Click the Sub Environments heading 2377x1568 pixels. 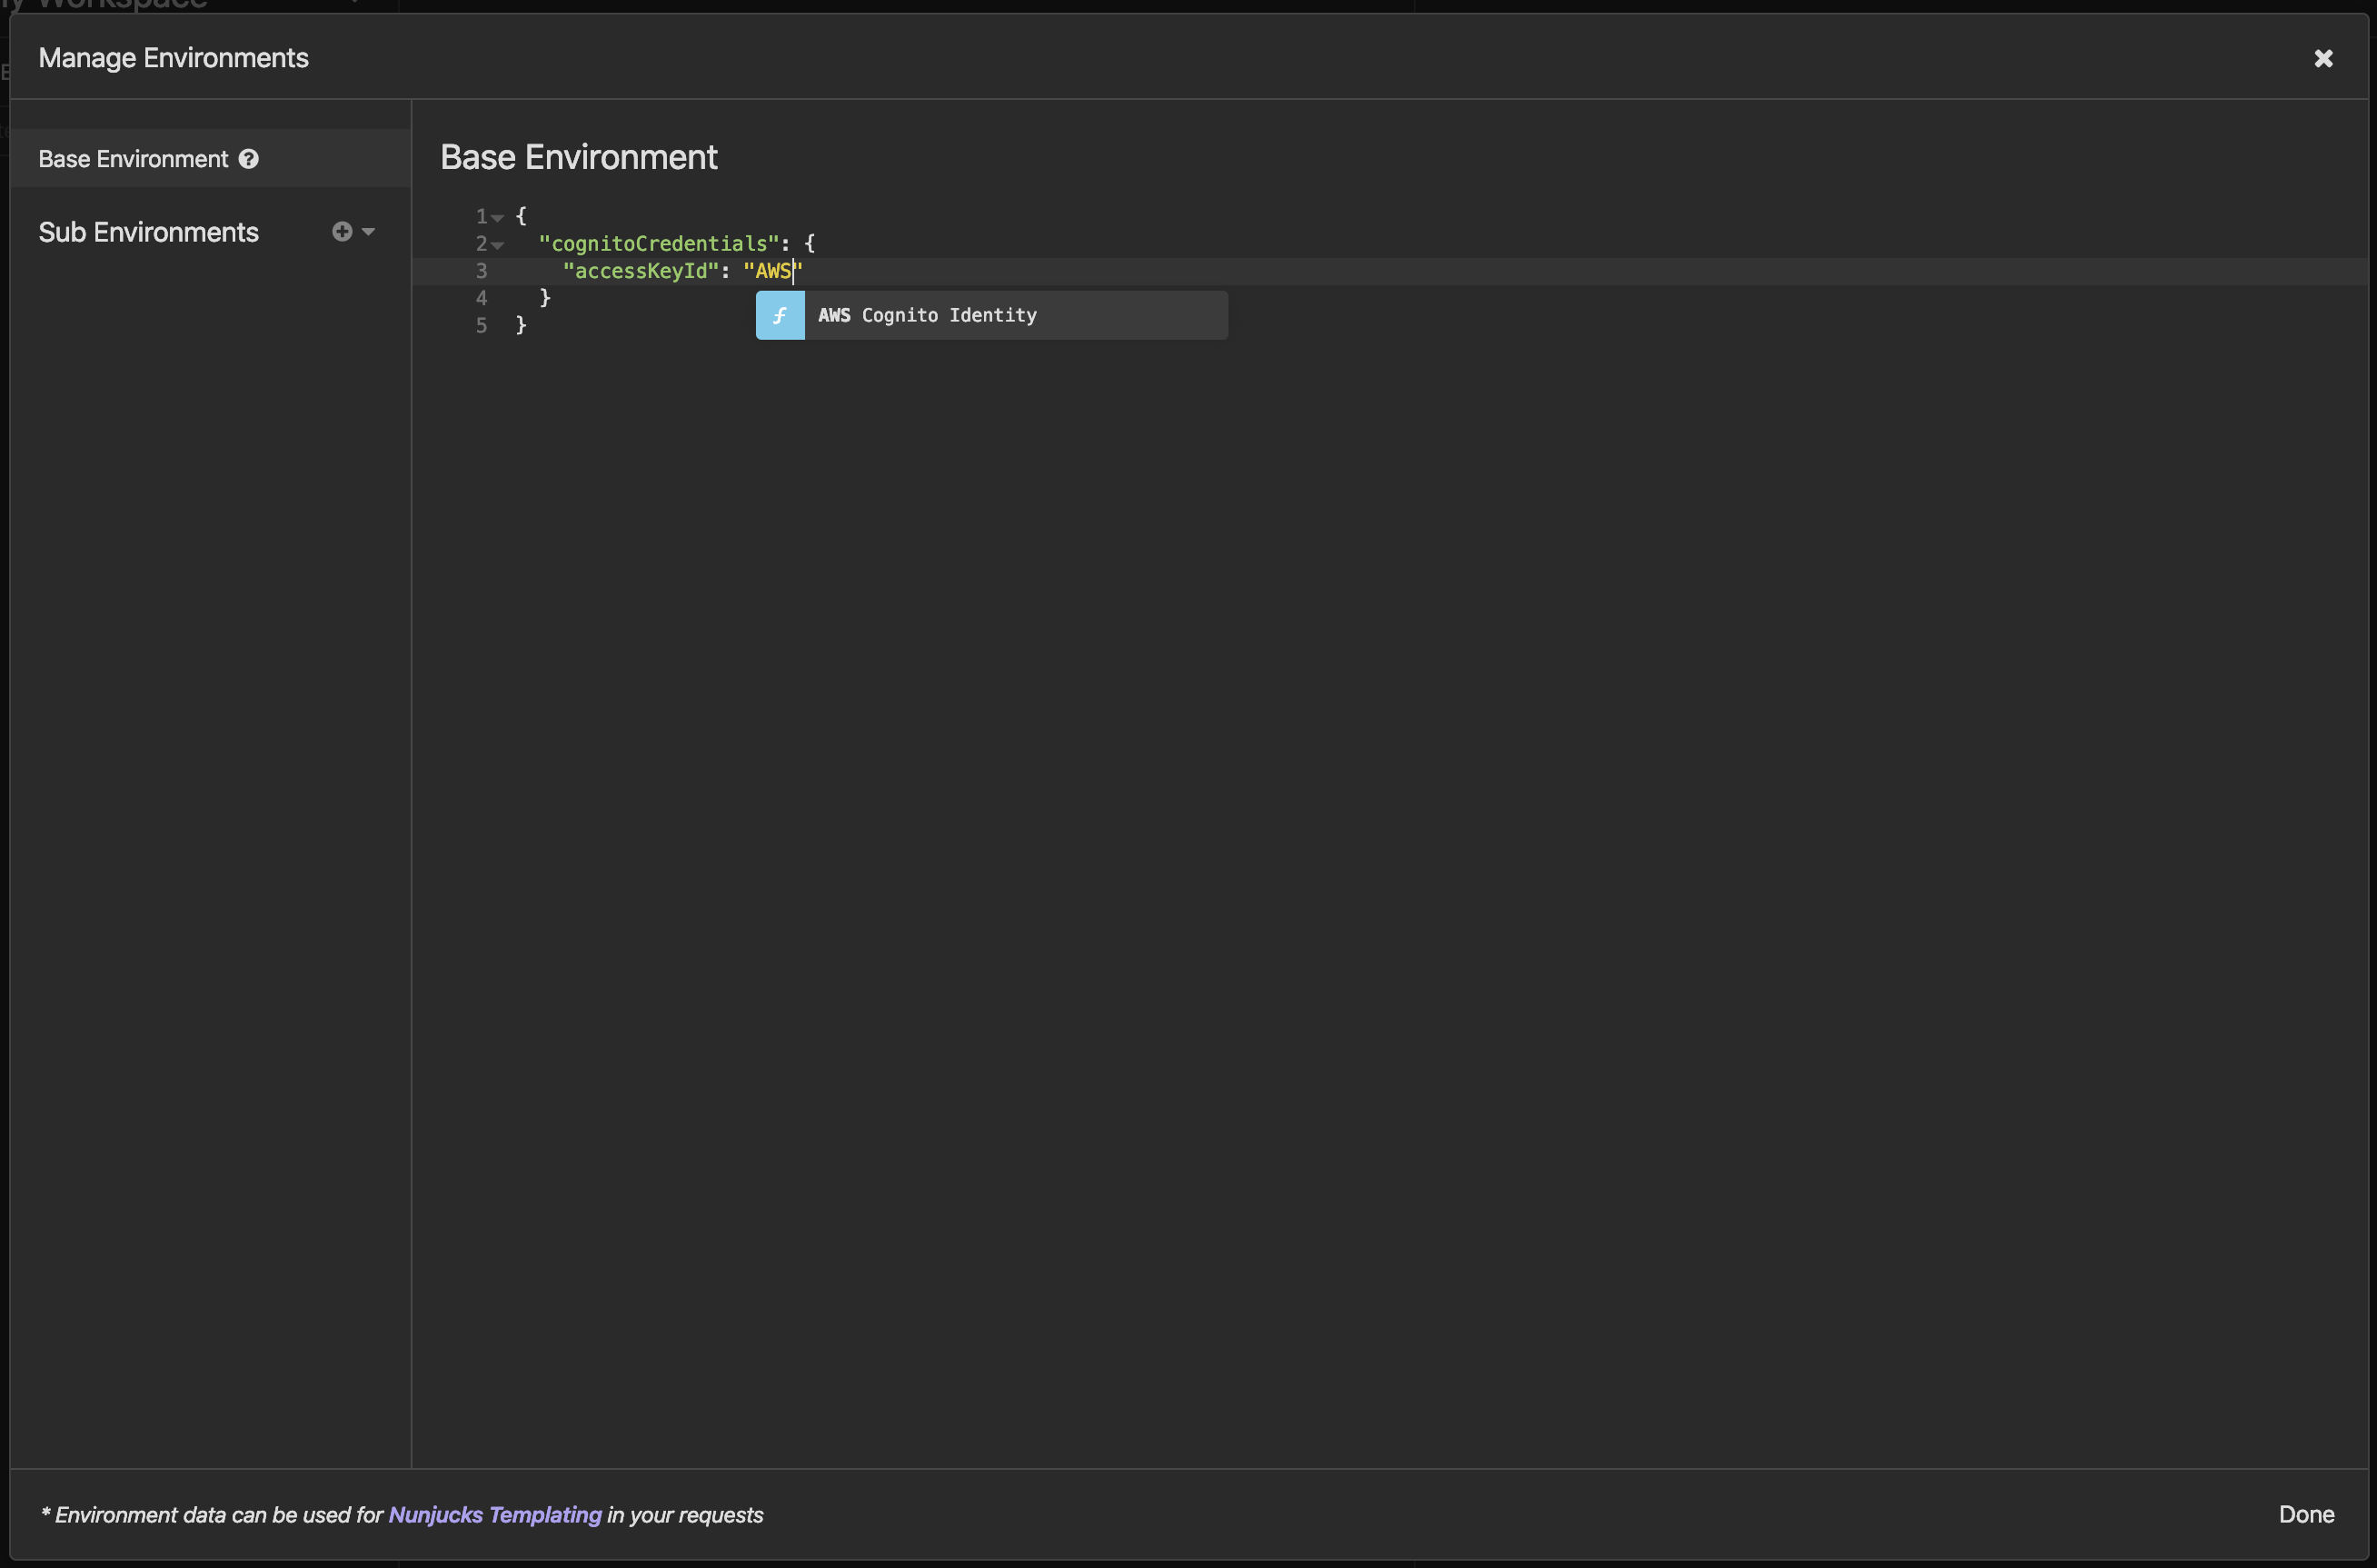point(148,232)
